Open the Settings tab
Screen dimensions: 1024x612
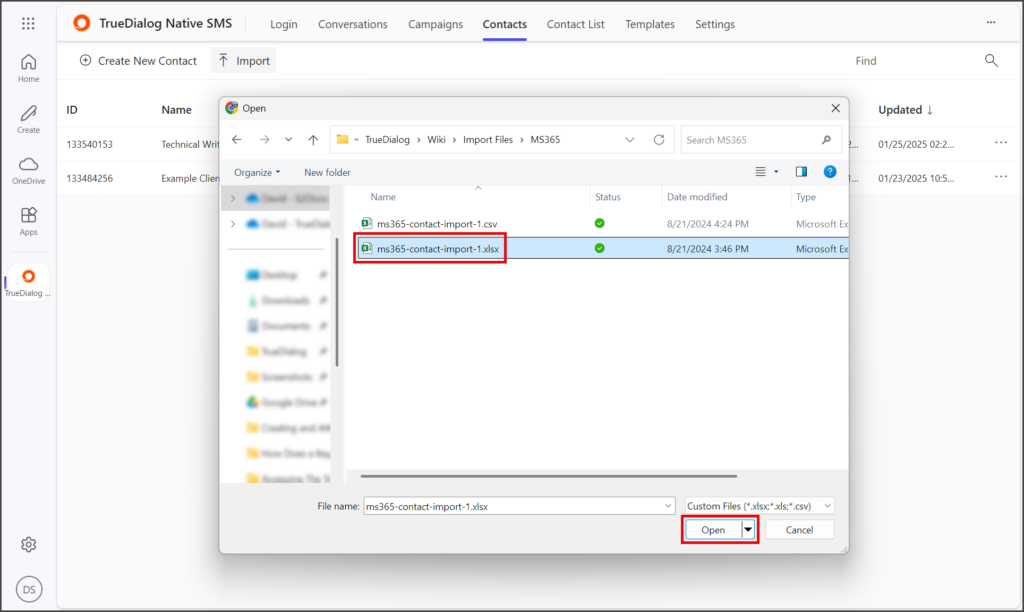714,24
